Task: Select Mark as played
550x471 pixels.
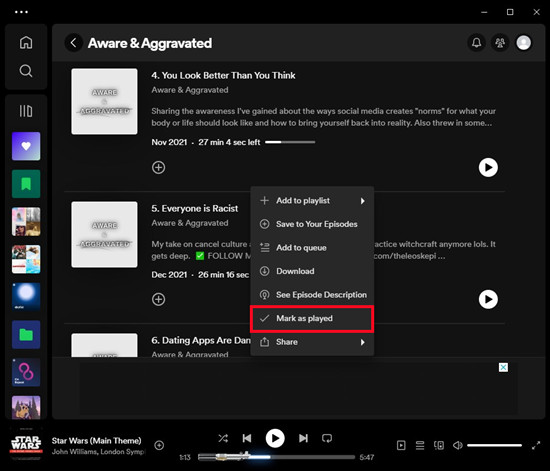Action: pos(312,318)
